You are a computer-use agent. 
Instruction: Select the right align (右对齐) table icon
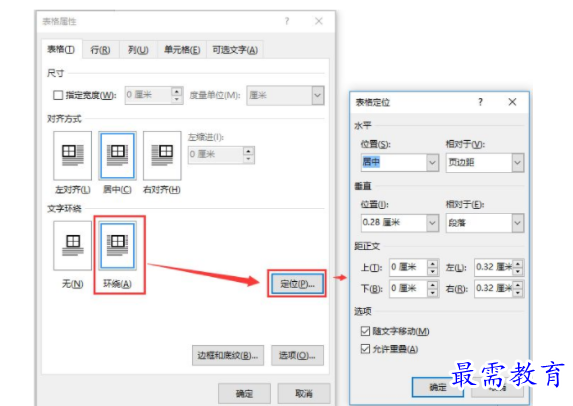tap(162, 156)
